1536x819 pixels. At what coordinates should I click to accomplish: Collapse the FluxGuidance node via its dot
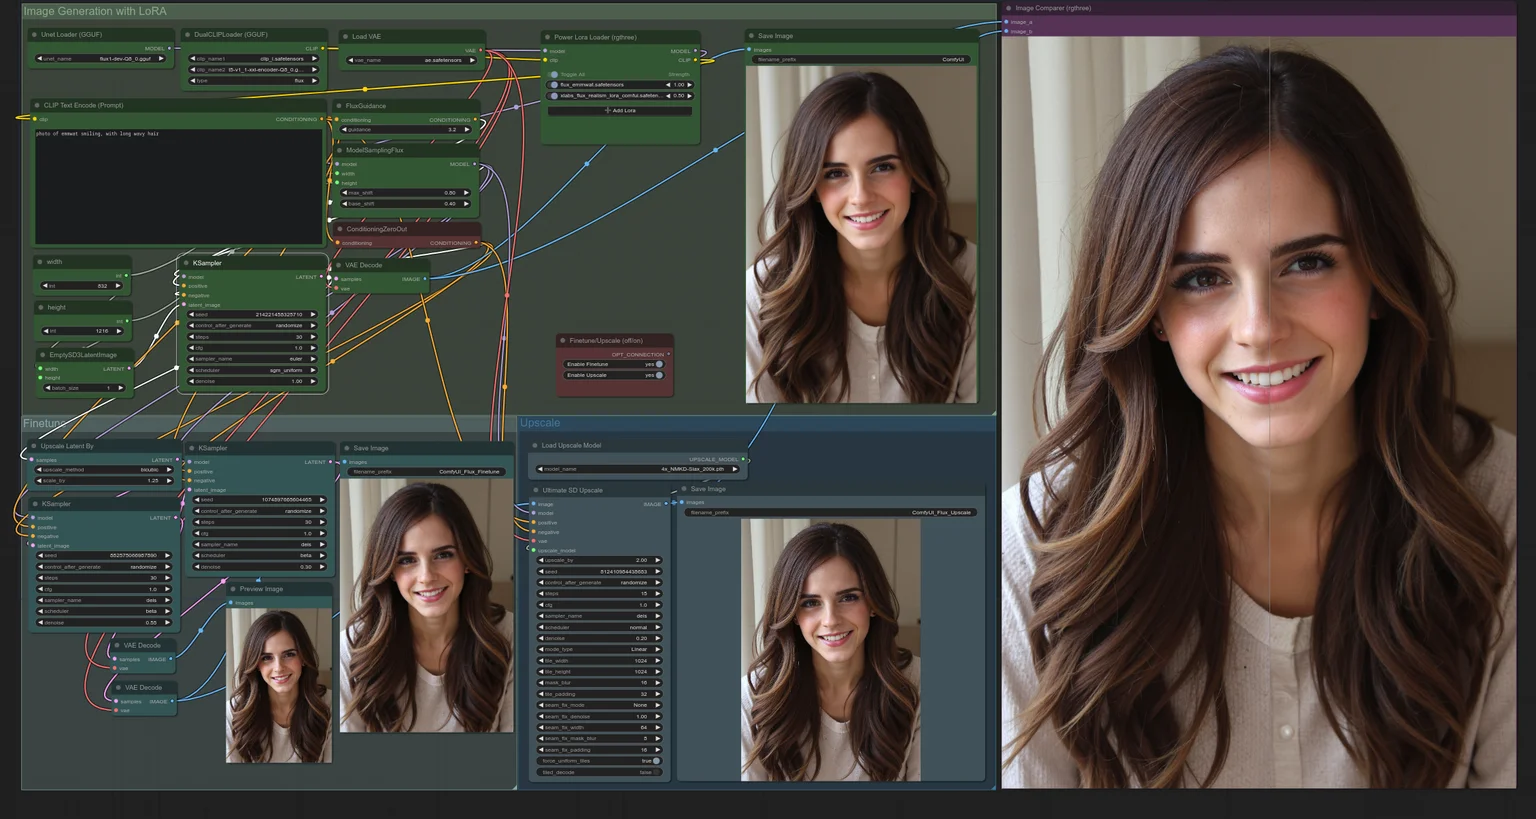coord(339,106)
